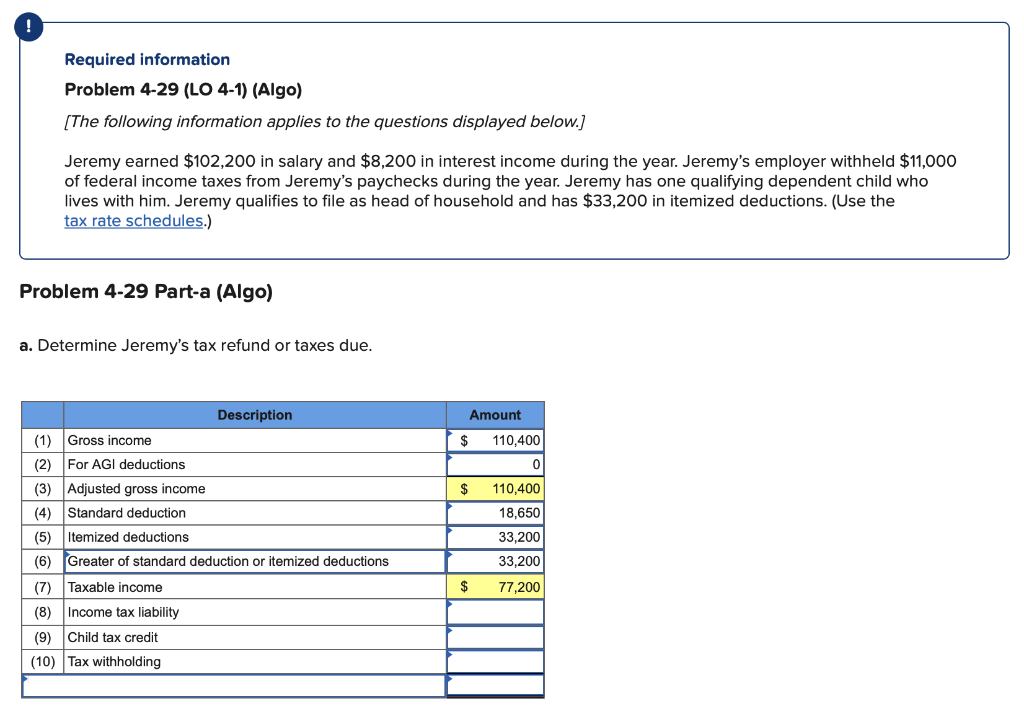Click the exclamation alert icon
Viewport: 1024px width, 714px height.
(27, 27)
